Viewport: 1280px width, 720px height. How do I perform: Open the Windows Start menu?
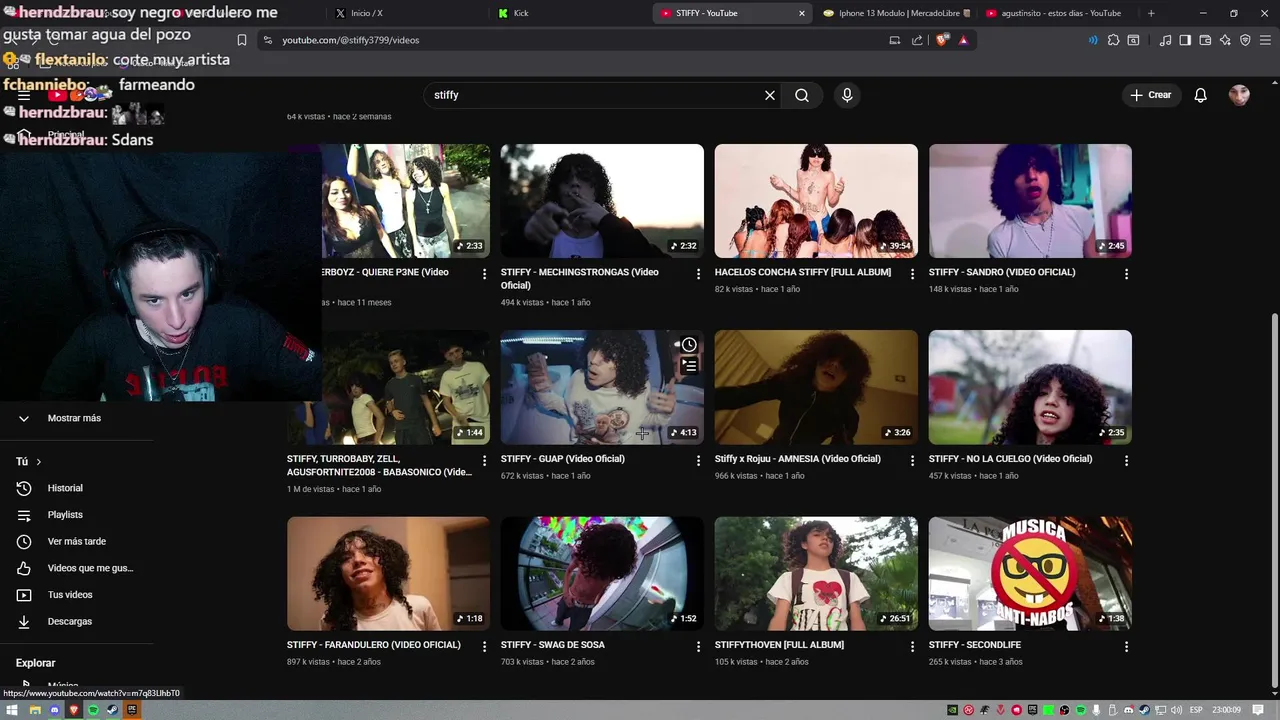[13, 710]
